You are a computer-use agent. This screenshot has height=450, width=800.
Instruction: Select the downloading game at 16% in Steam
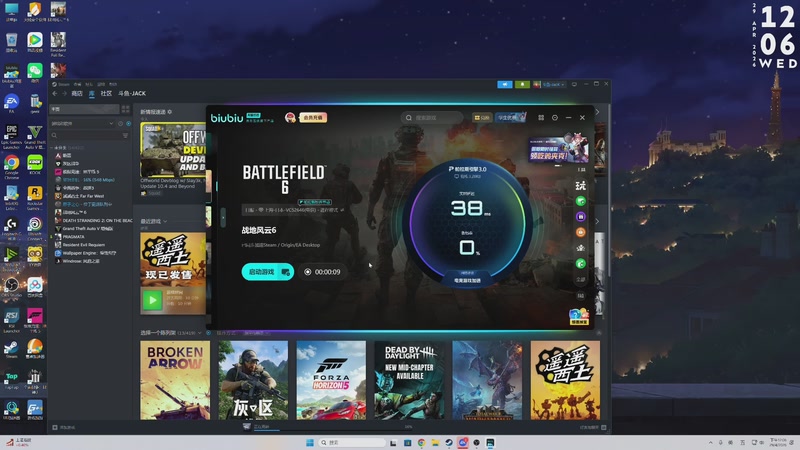(x=85, y=180)
